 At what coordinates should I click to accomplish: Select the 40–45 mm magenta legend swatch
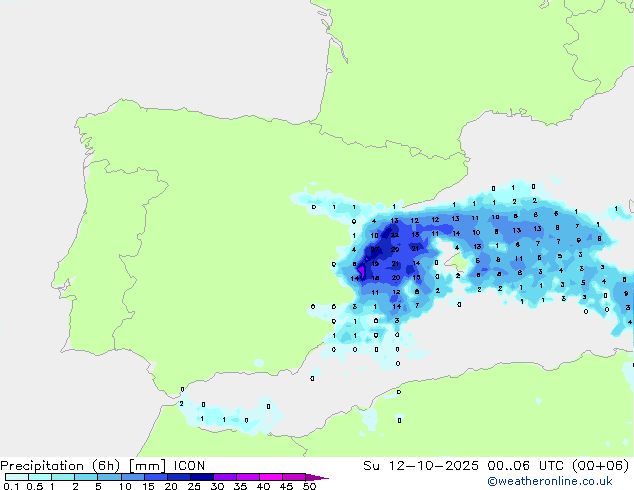[271, 477]
